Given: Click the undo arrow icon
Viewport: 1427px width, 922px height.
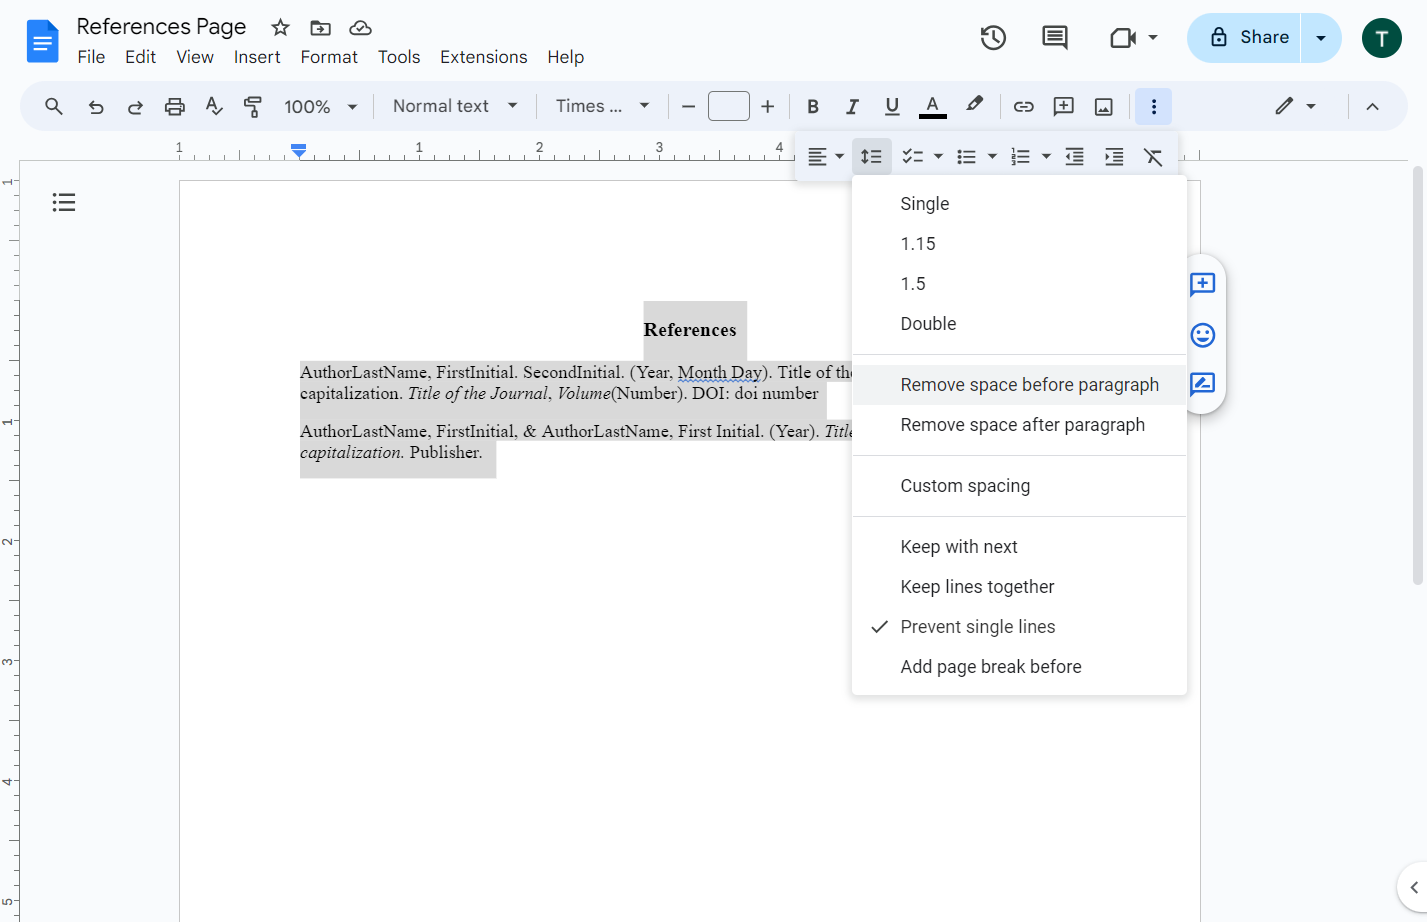Looking at the screenshot, I should (x=96, y=106).
